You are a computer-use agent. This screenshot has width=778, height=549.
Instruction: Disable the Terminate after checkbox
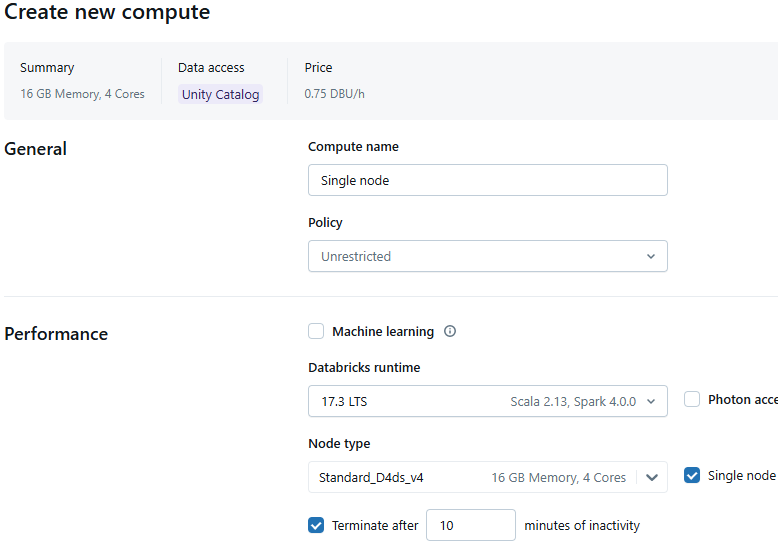[x=316, y=526]
